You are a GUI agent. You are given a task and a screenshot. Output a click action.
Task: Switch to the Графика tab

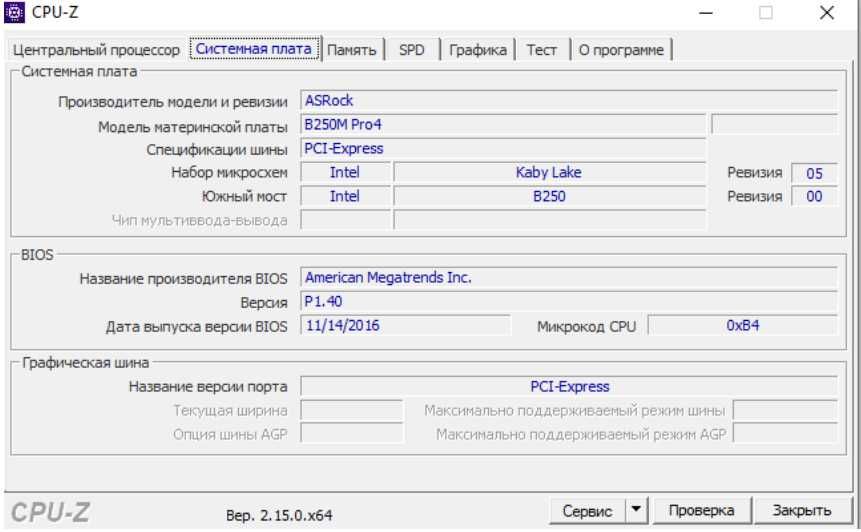[478, 50]
